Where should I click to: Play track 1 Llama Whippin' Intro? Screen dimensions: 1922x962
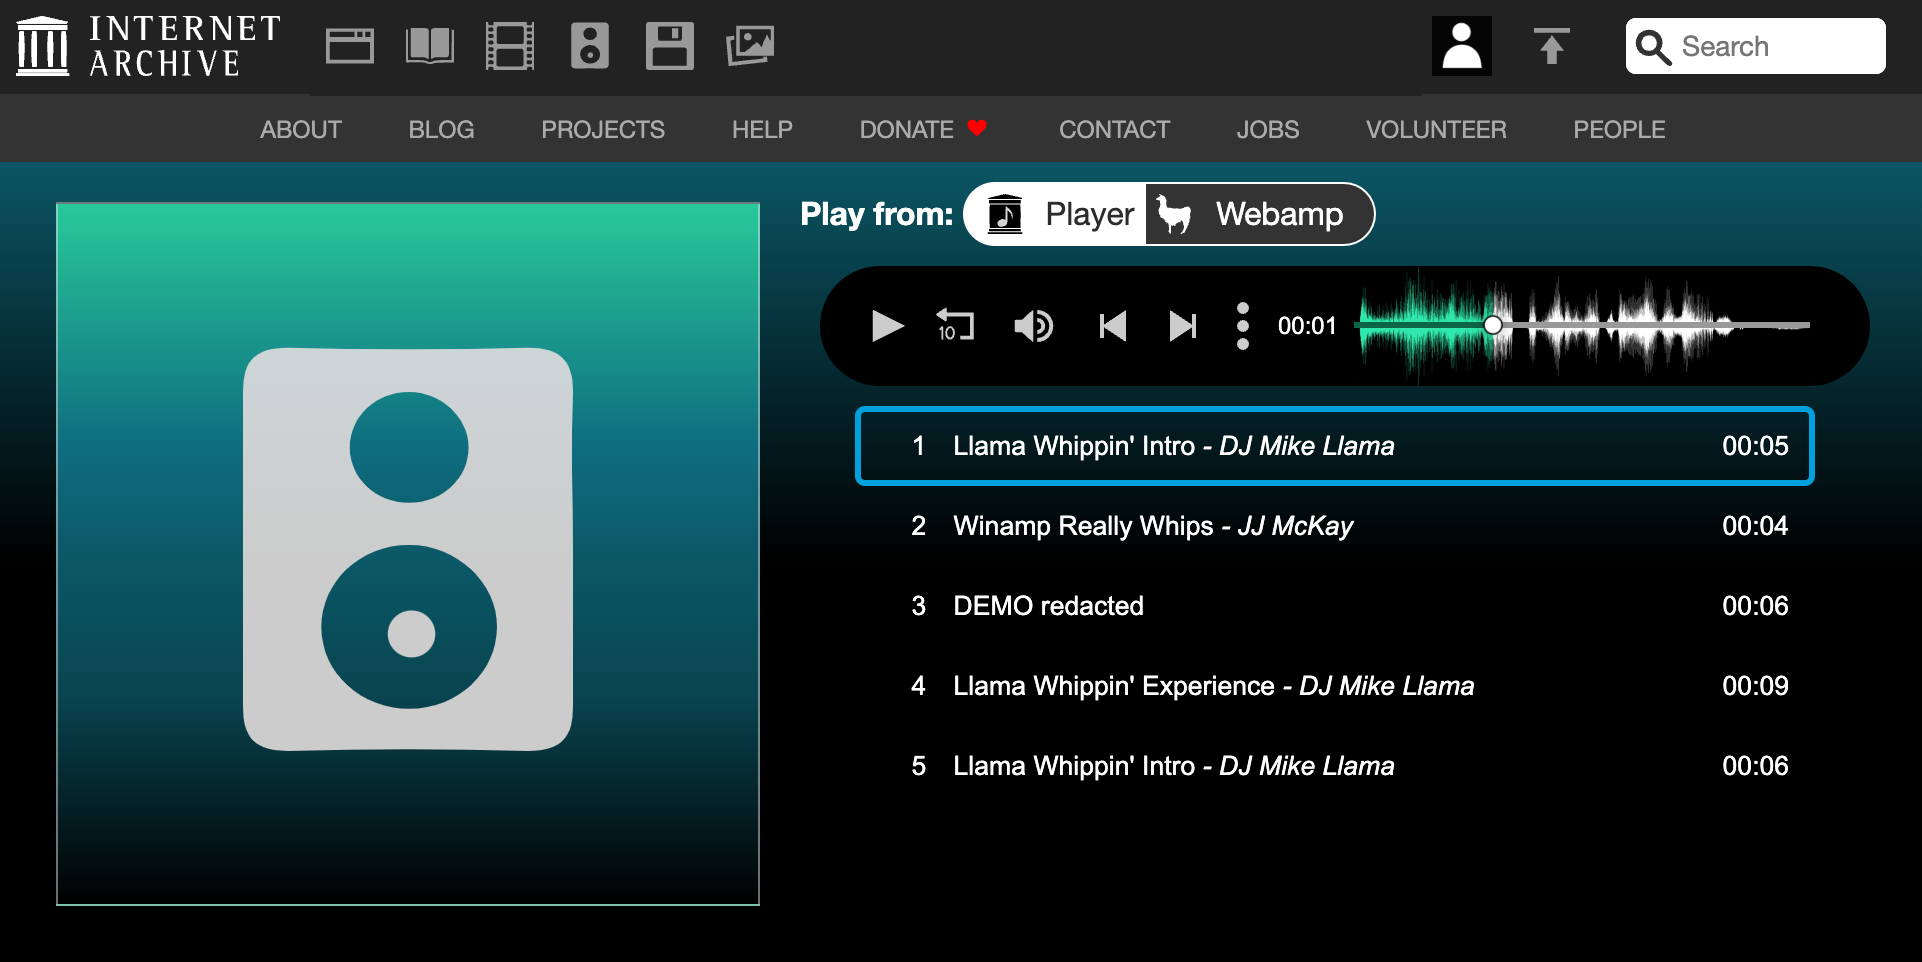1335,446
